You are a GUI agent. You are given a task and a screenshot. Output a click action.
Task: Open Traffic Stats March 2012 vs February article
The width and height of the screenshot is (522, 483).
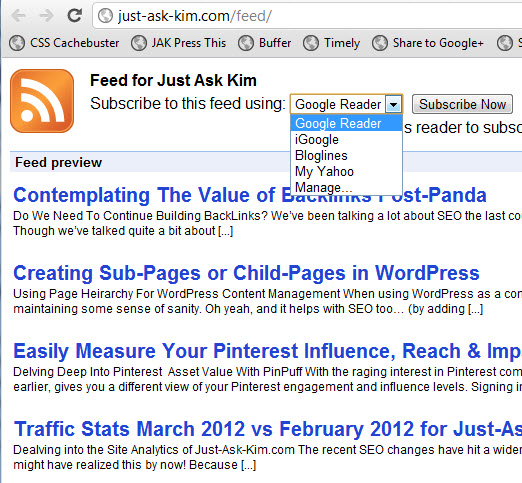pos(268,429)
